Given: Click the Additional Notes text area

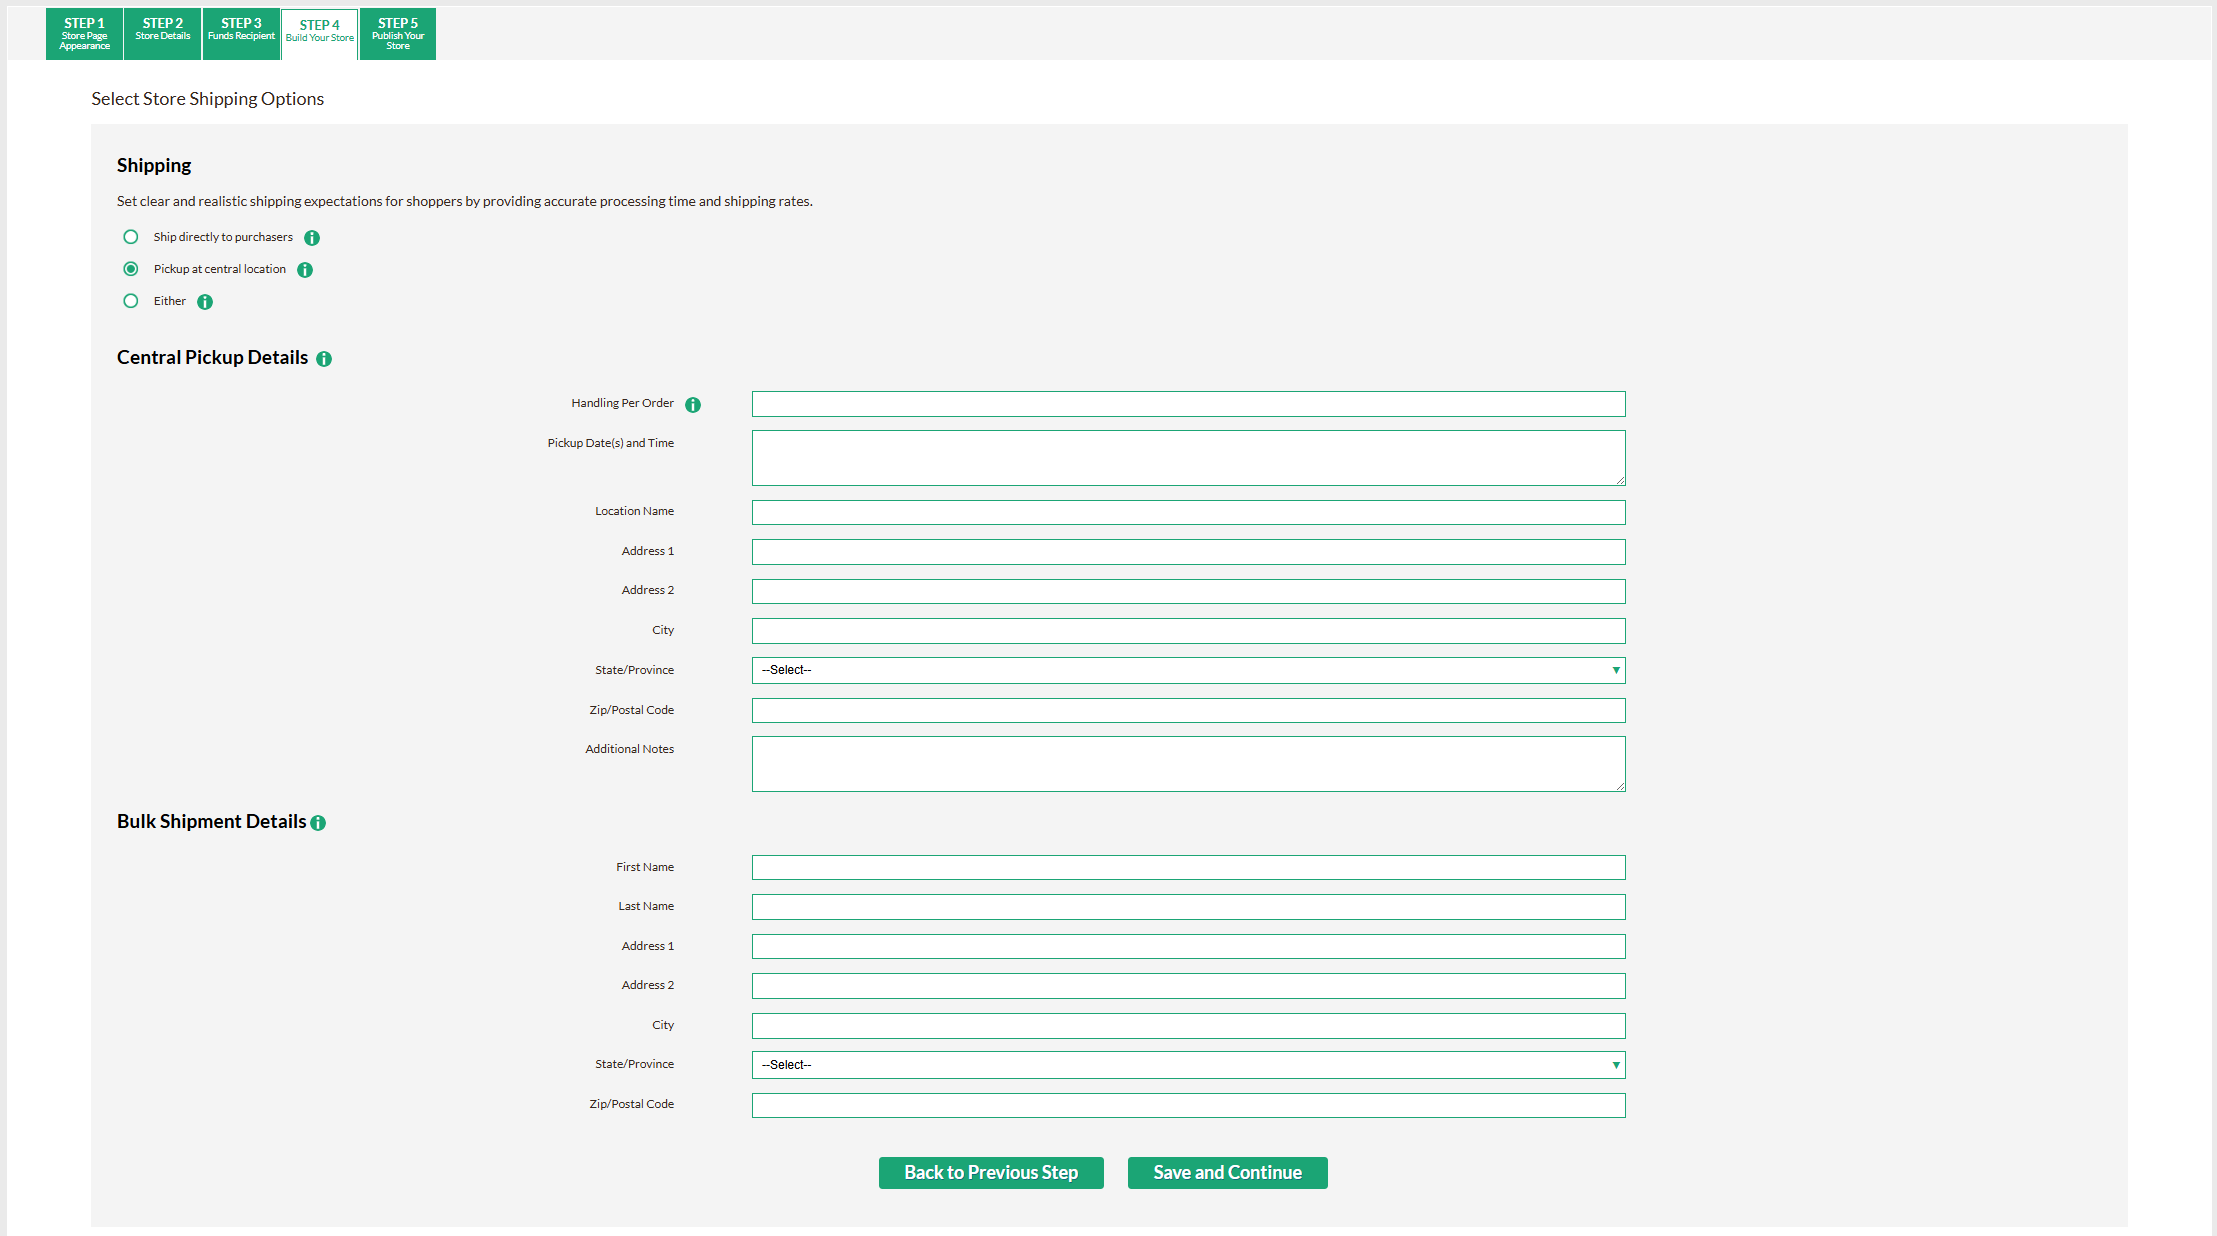Looking at the screenshot, I should pyautogui.click(x=1188, y=764).
